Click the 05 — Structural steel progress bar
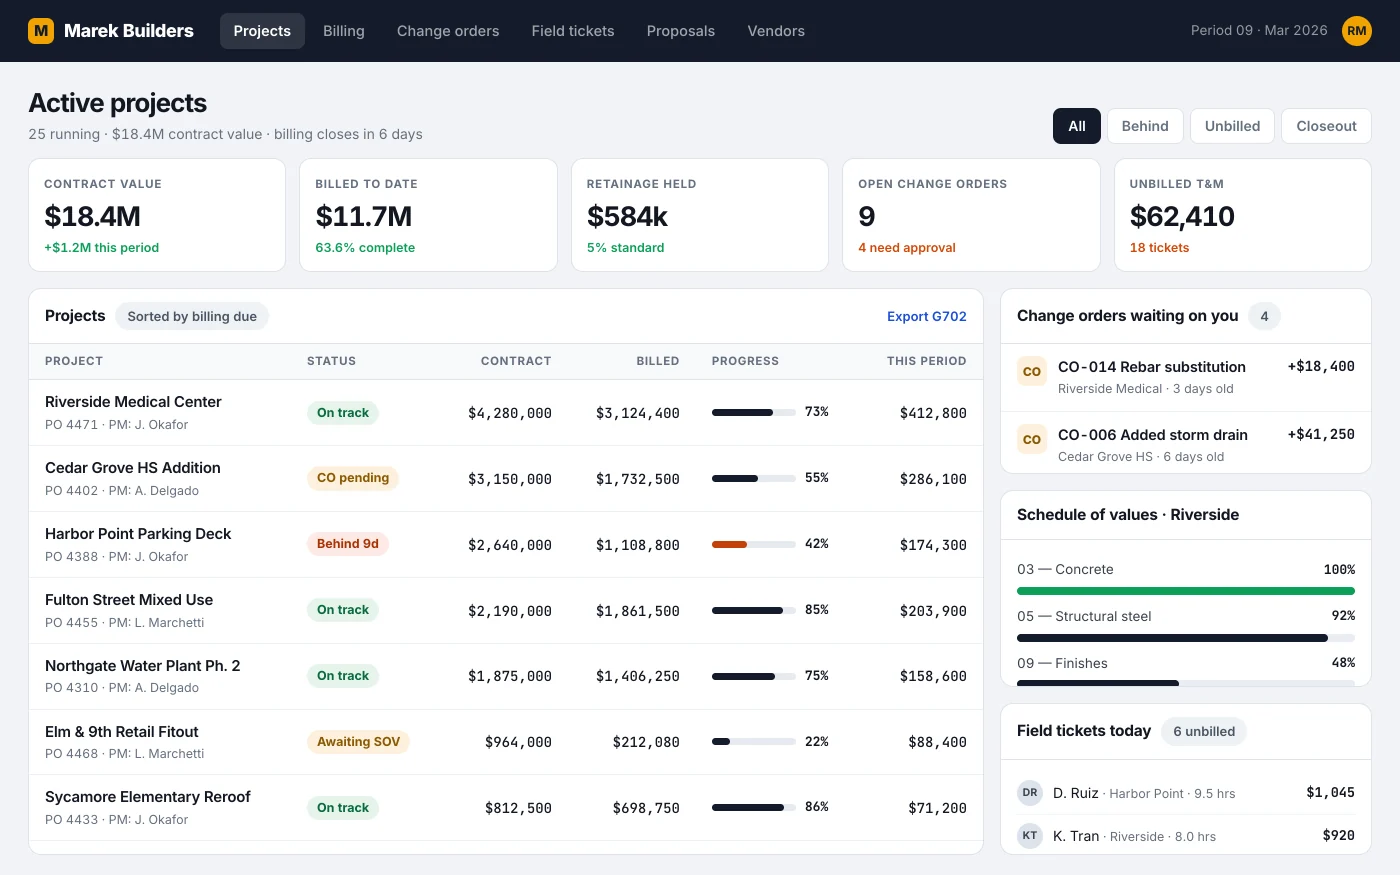This screenshot has width=1400, height=875. (x=1186, y=638)
